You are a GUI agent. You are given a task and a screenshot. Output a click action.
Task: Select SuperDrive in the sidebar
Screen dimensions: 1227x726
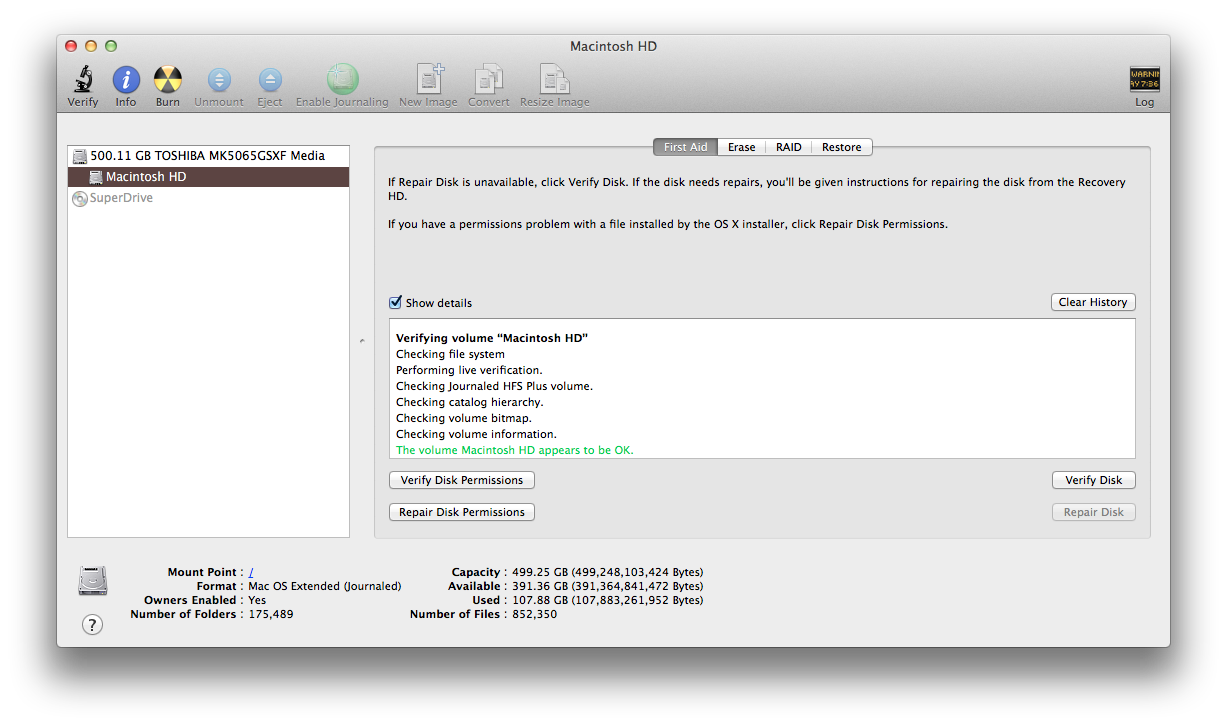coord(208,198)
